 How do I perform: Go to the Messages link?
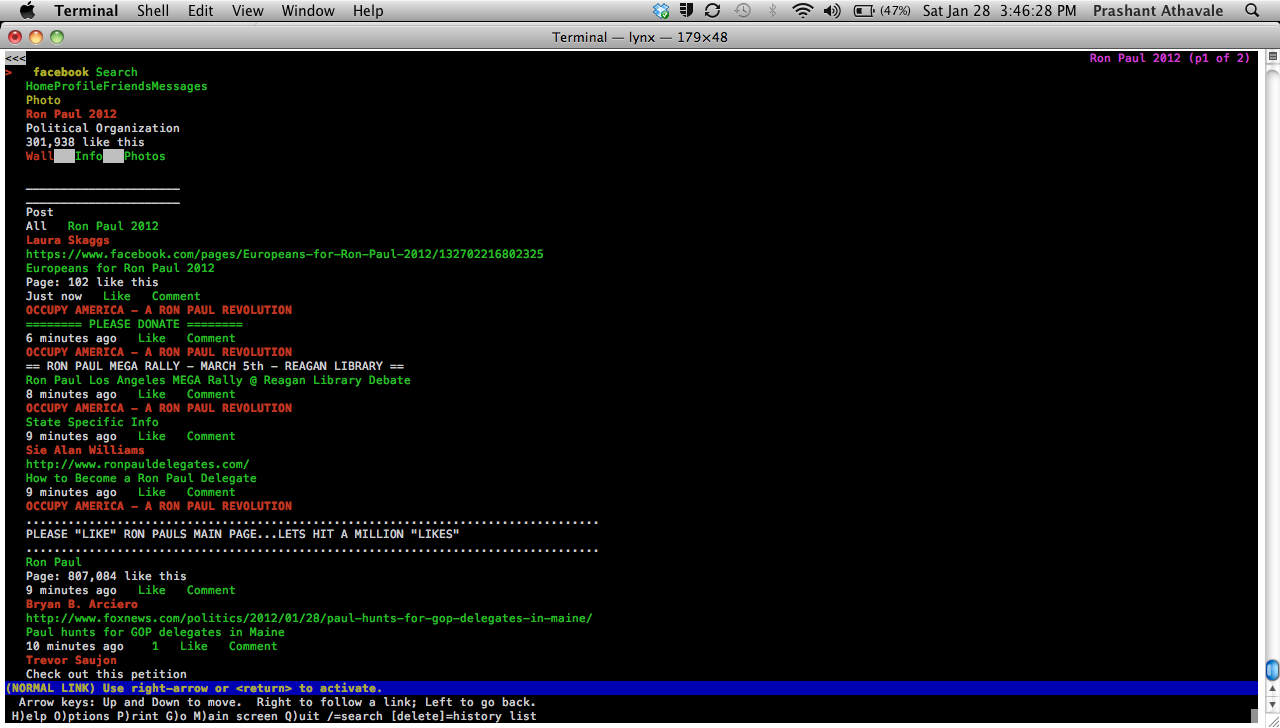(180, 86)
